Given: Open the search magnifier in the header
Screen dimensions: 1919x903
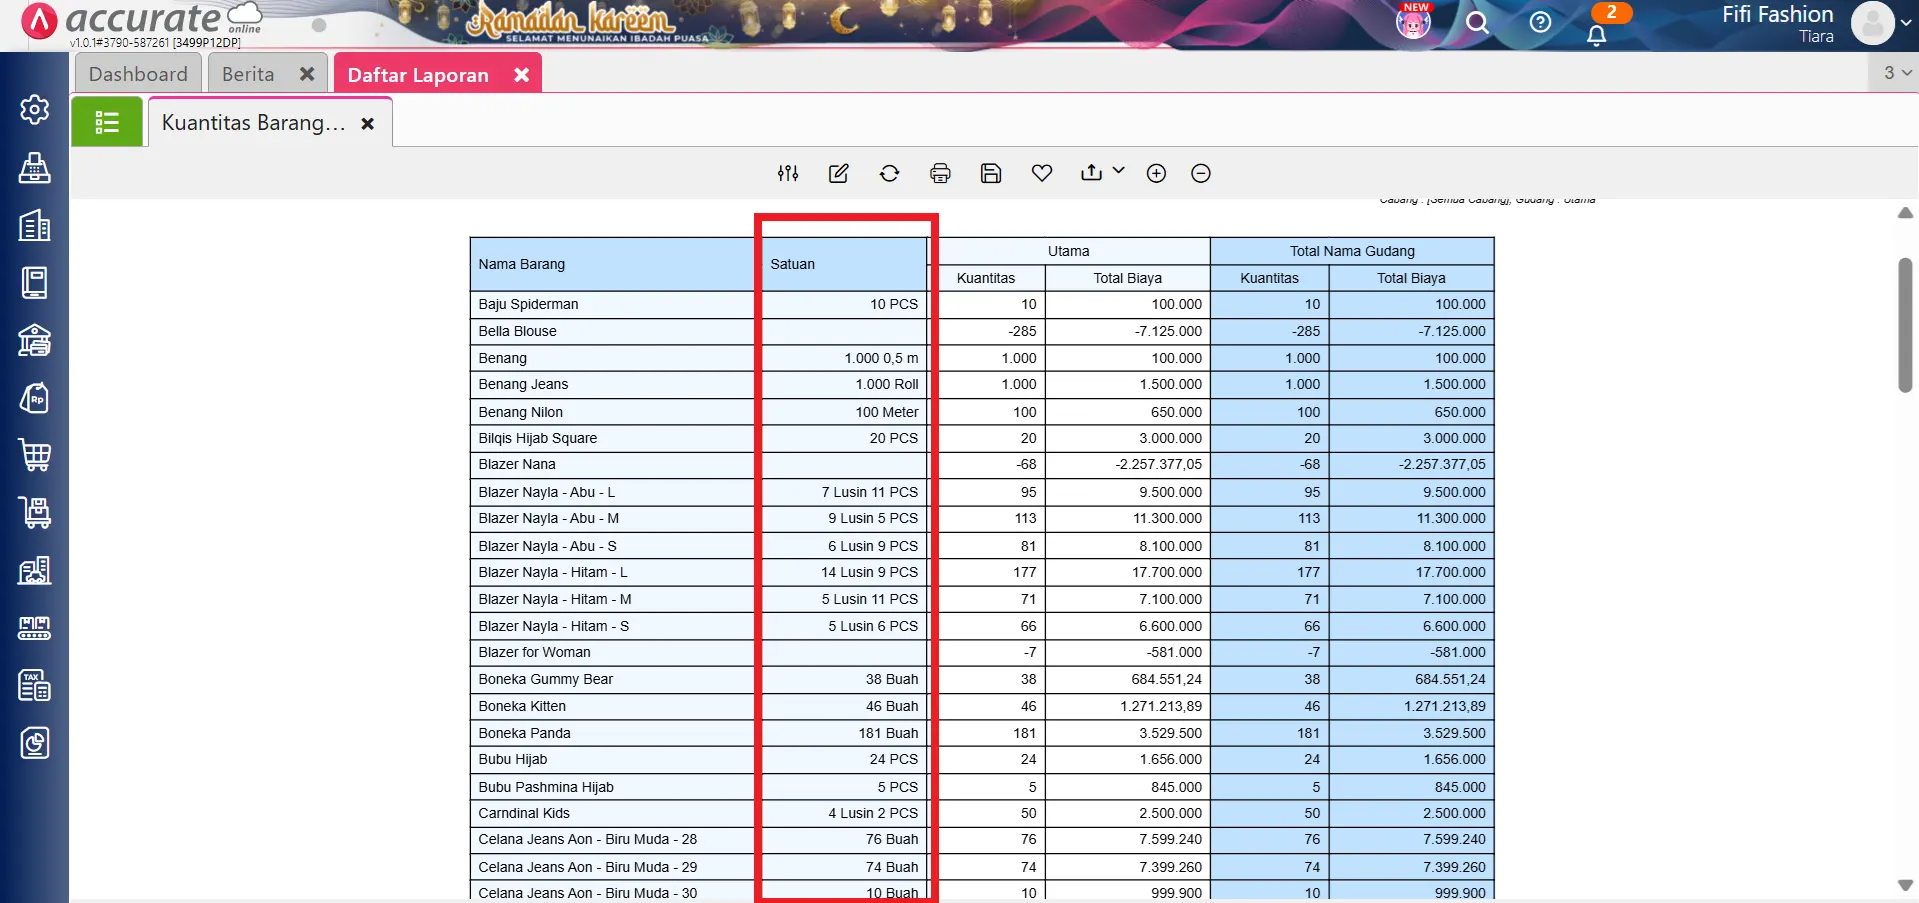Looking at the screenshot, I should click(x=1476, y=23).
